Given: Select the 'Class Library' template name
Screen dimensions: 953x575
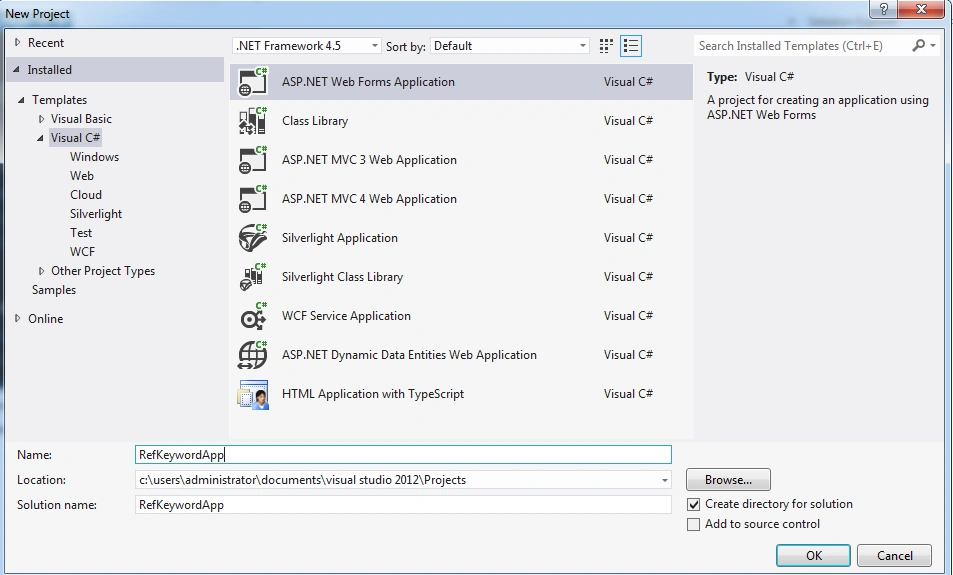Looking at the screenshot, I should coord(315,121).
